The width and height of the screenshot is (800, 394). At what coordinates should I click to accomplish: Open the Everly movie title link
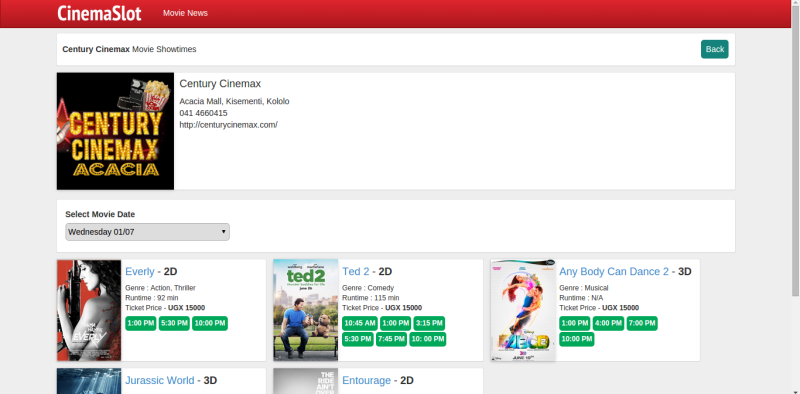[x=140, y=272]
